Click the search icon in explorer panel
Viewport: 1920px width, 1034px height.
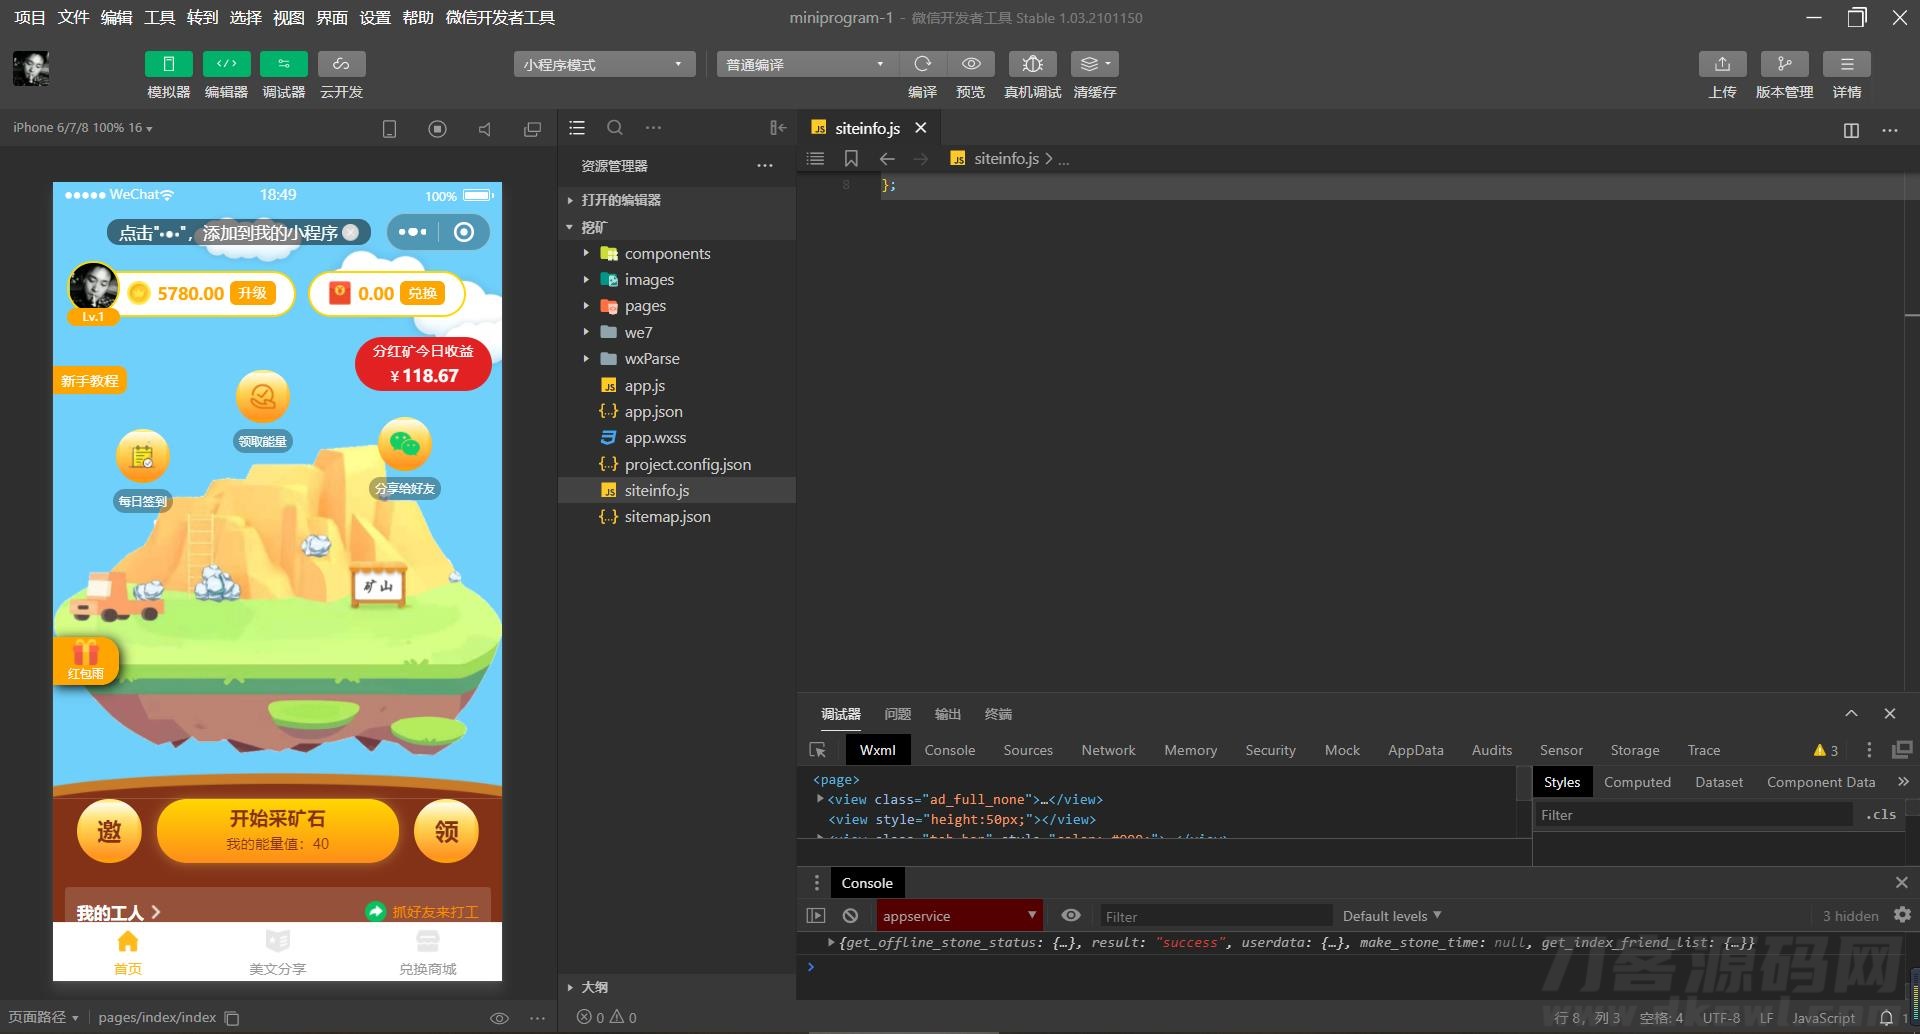615,128
